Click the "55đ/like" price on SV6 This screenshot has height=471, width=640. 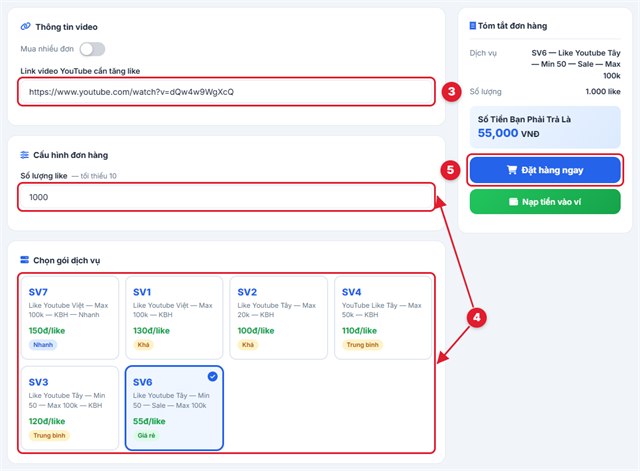(149, 421)
